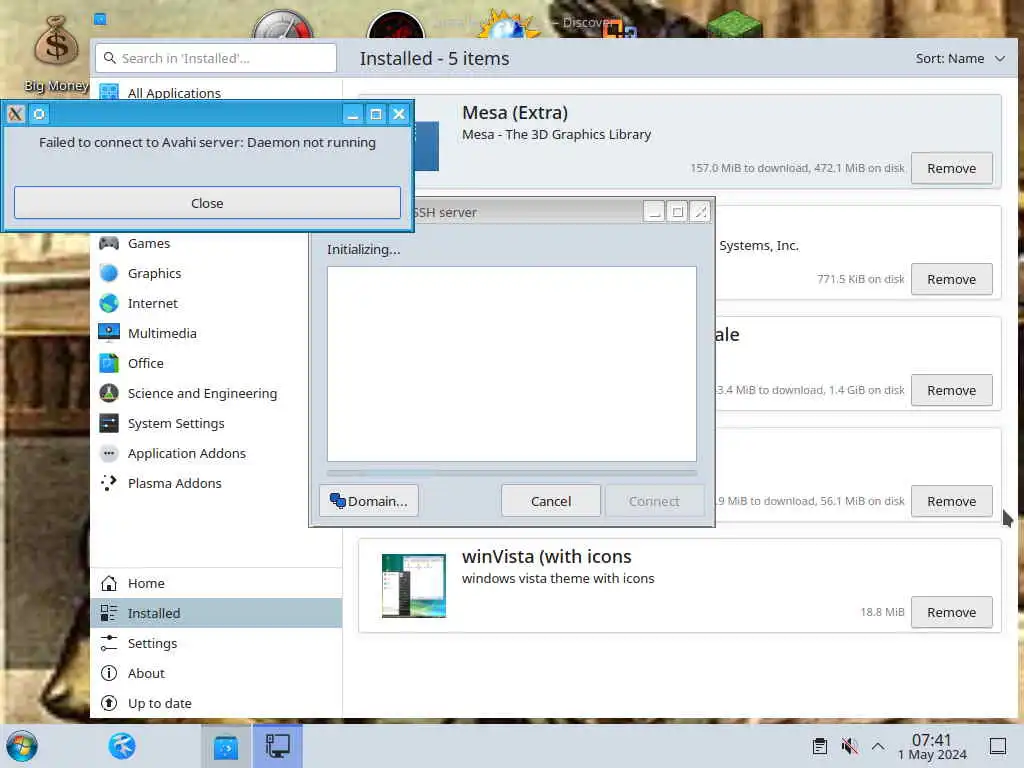Open the Start menu orb

tap(22, 746)
